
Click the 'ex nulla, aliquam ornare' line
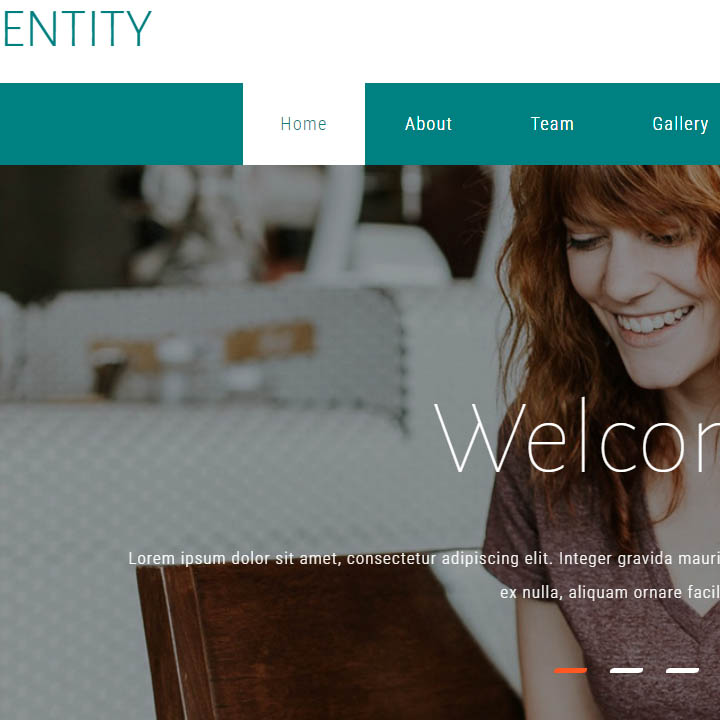pos(610,592)
